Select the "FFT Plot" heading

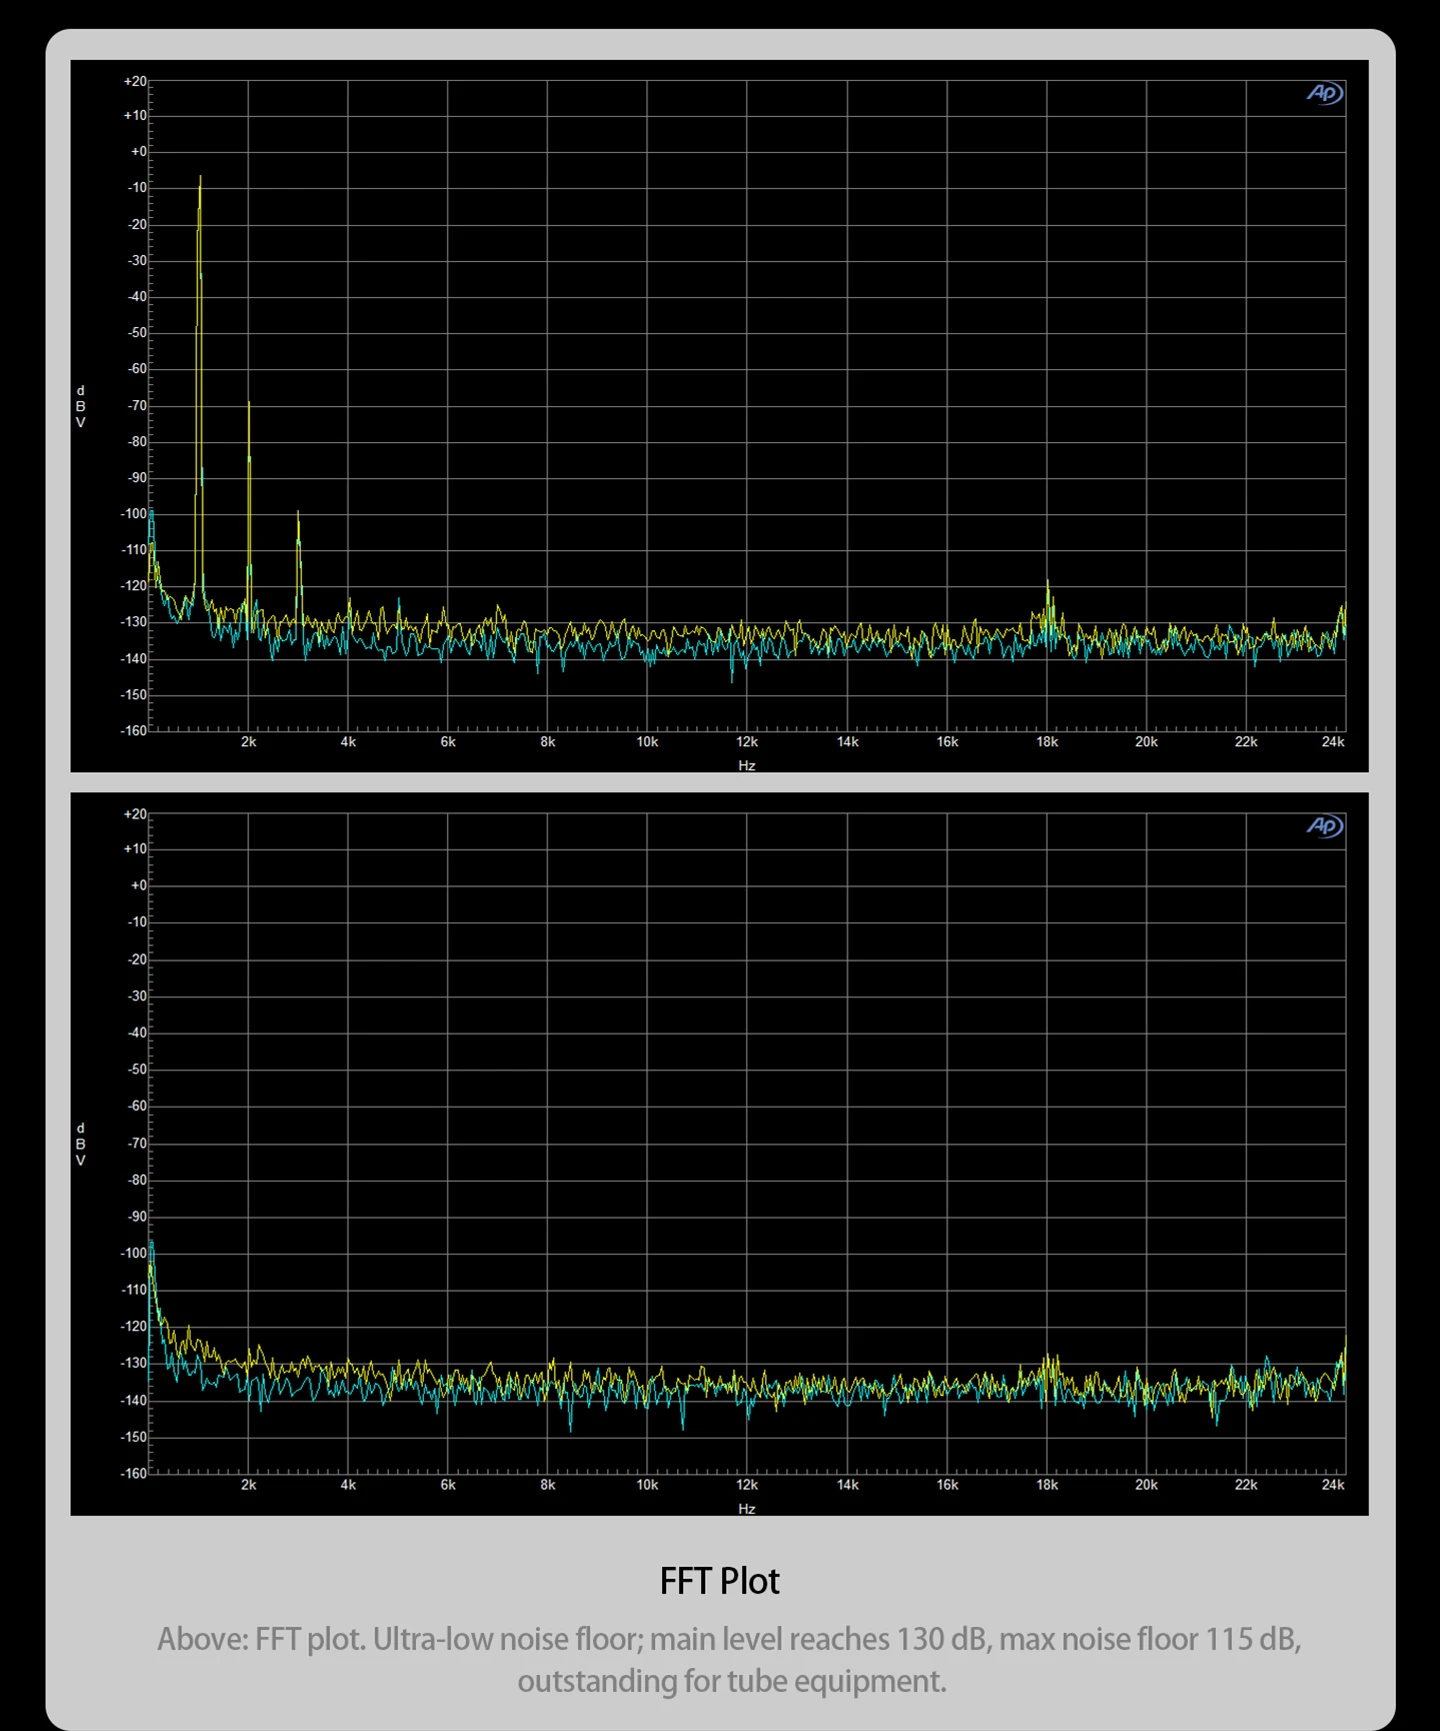pyautogui.click(x=719, y=1581)
